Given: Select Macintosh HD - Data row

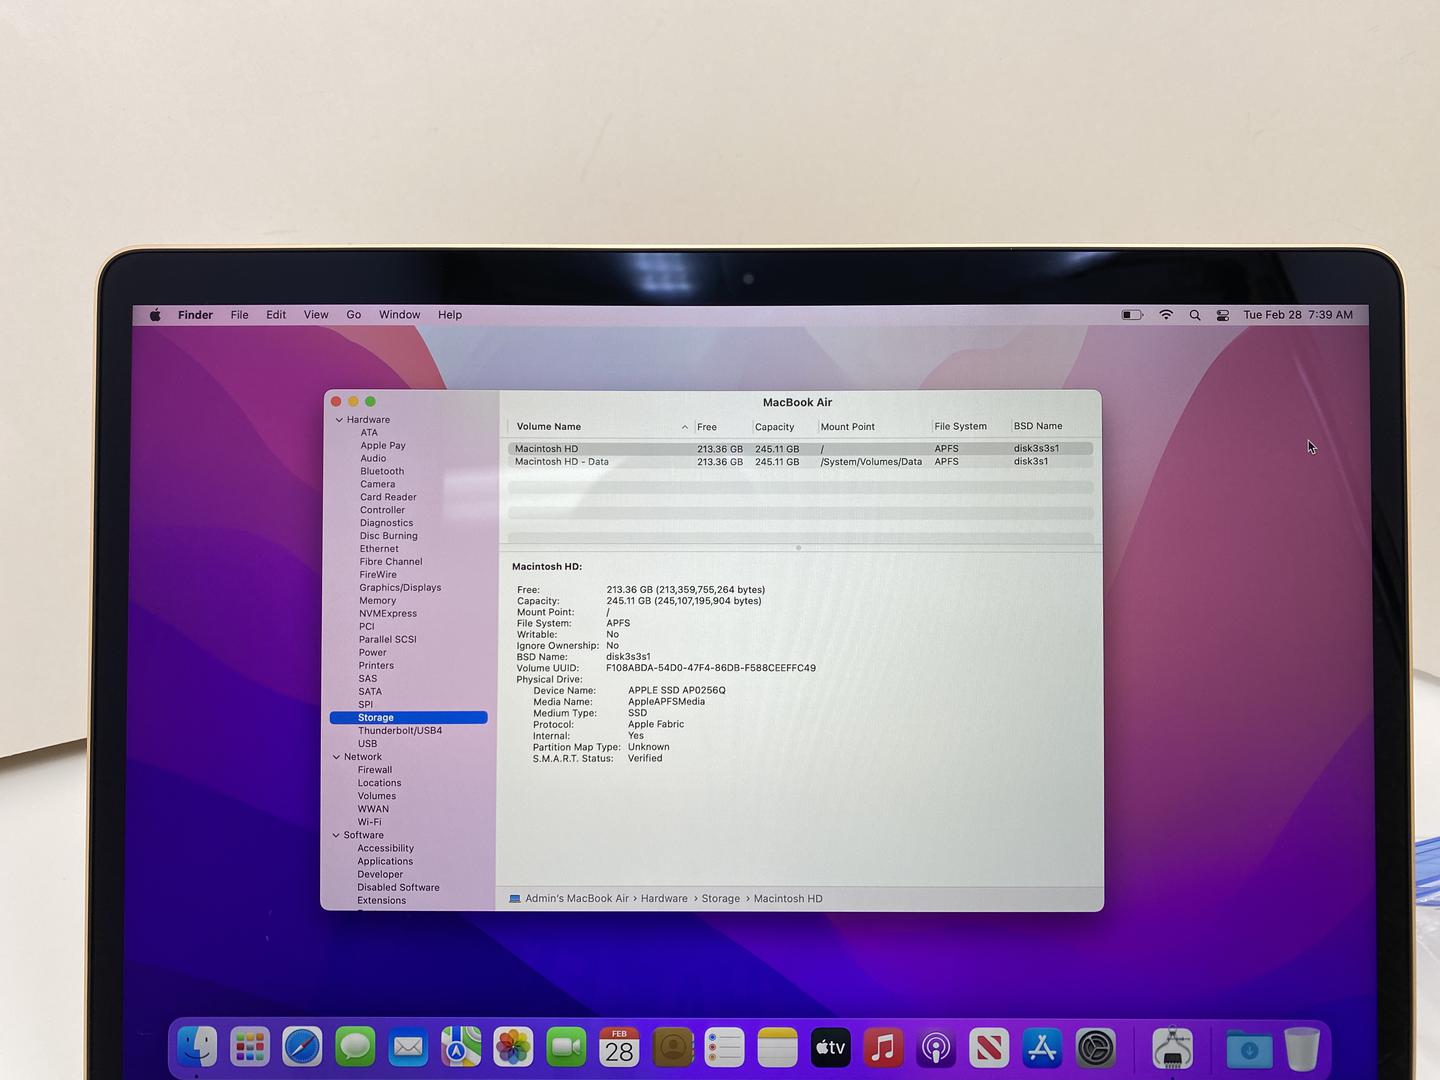Looking at the screenshot, I should (x=800, y=462).
